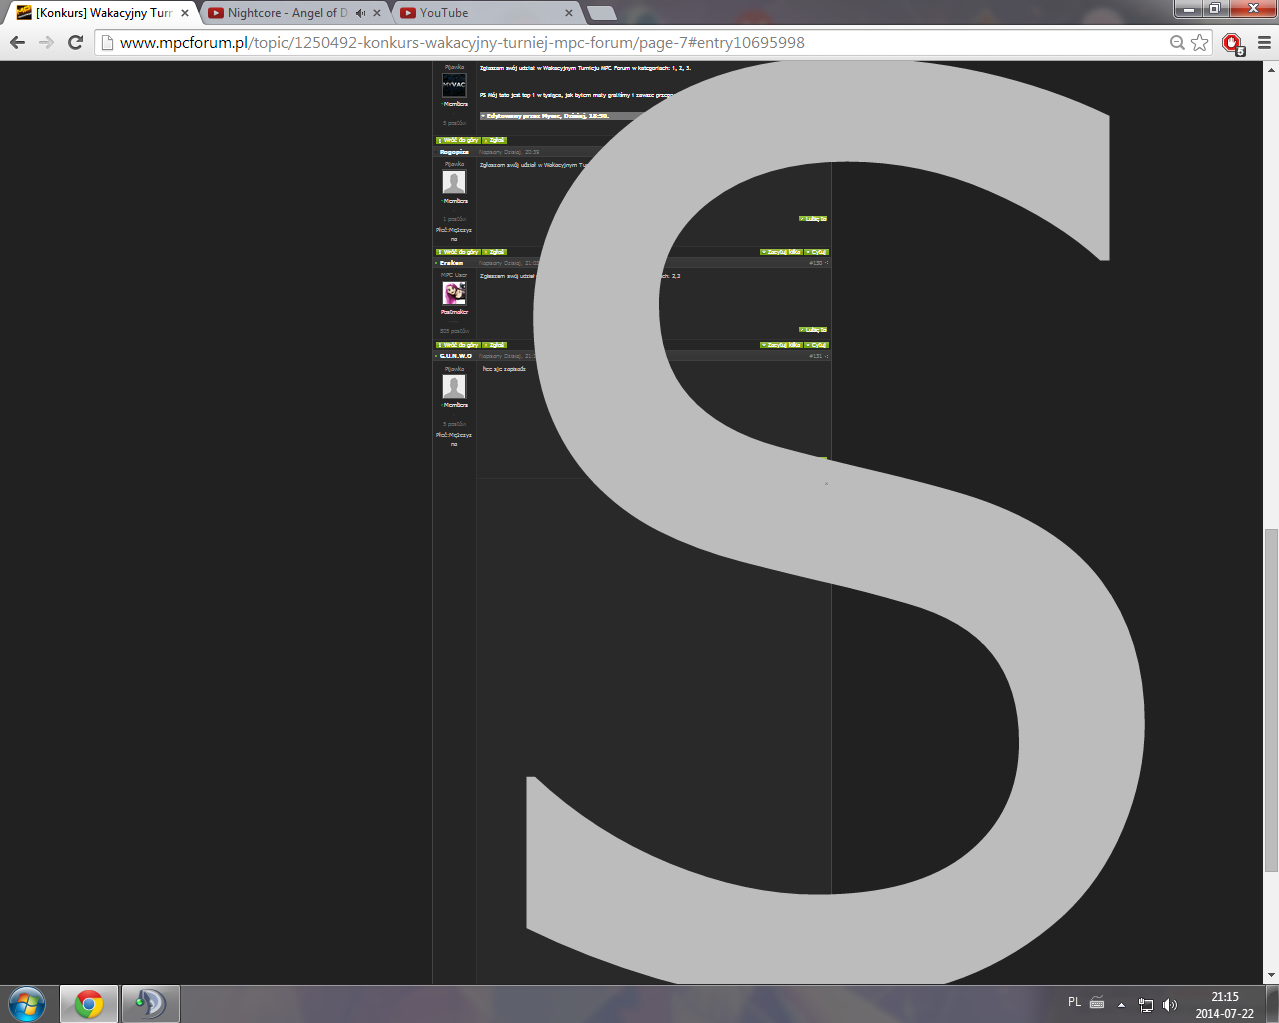The image size is (1279, 1023).
Task: Like Rogopiza's post with 'Lubię to'
Action: pyautogui.click(x=813, y=218)
